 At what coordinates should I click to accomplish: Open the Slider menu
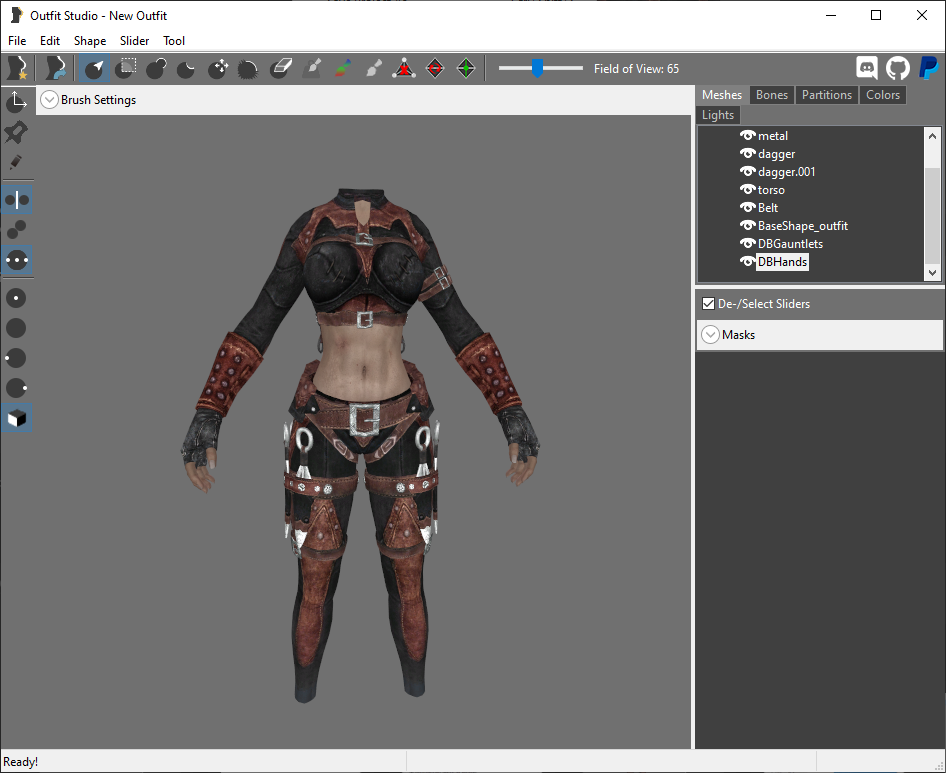coord(135,40)
